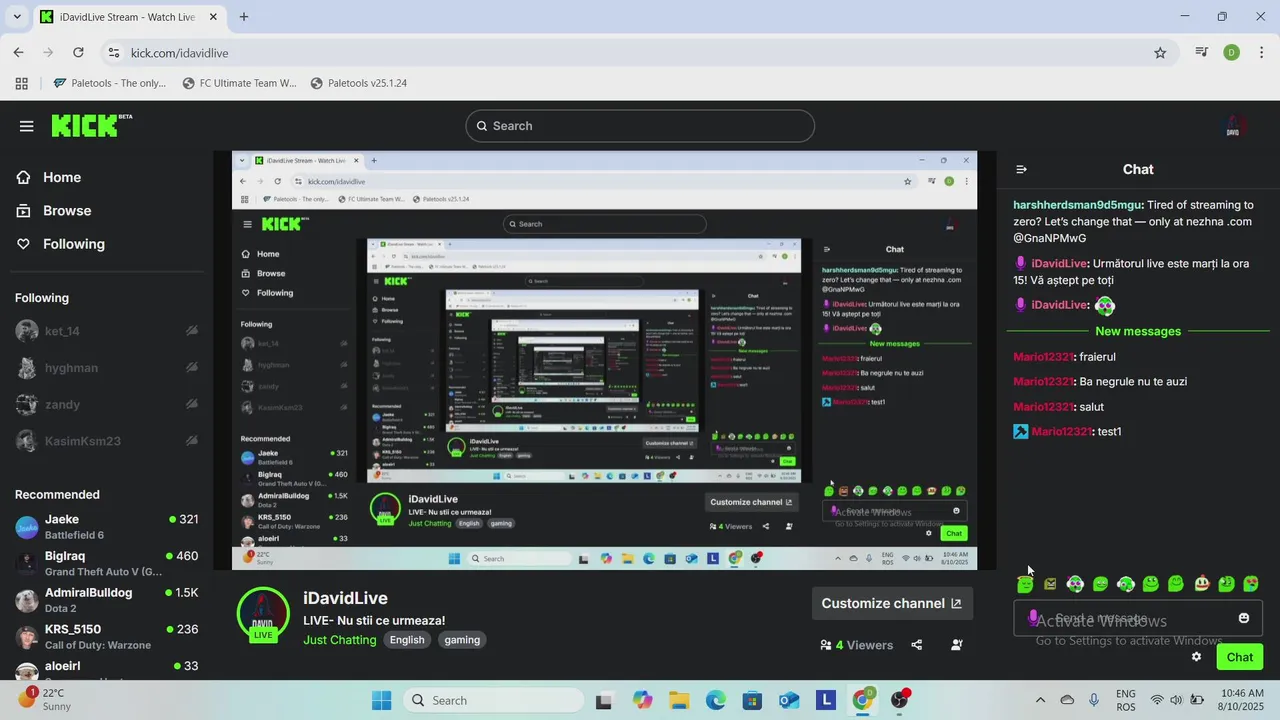Open Chrome three-dot menu
The image size is (1280, 720).
click(x=1260, y=53)
